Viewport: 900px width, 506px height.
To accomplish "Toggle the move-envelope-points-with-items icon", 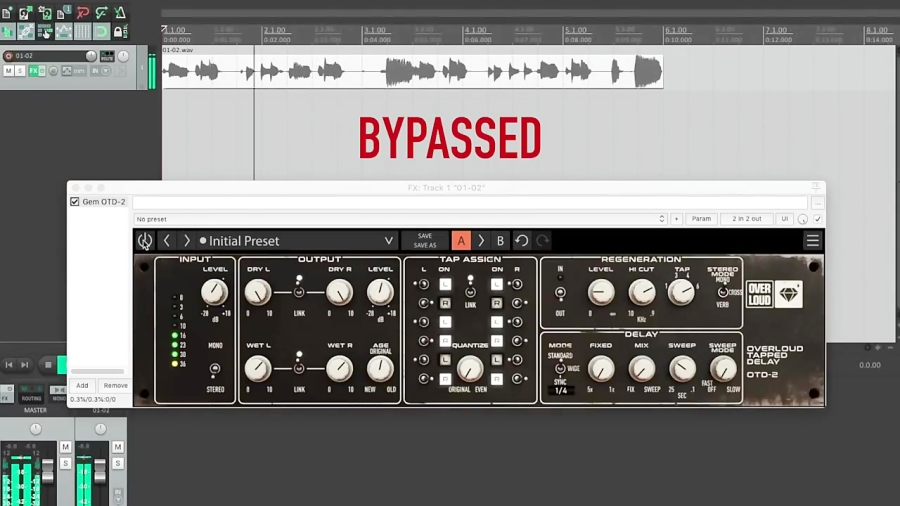I will point(64,31).
